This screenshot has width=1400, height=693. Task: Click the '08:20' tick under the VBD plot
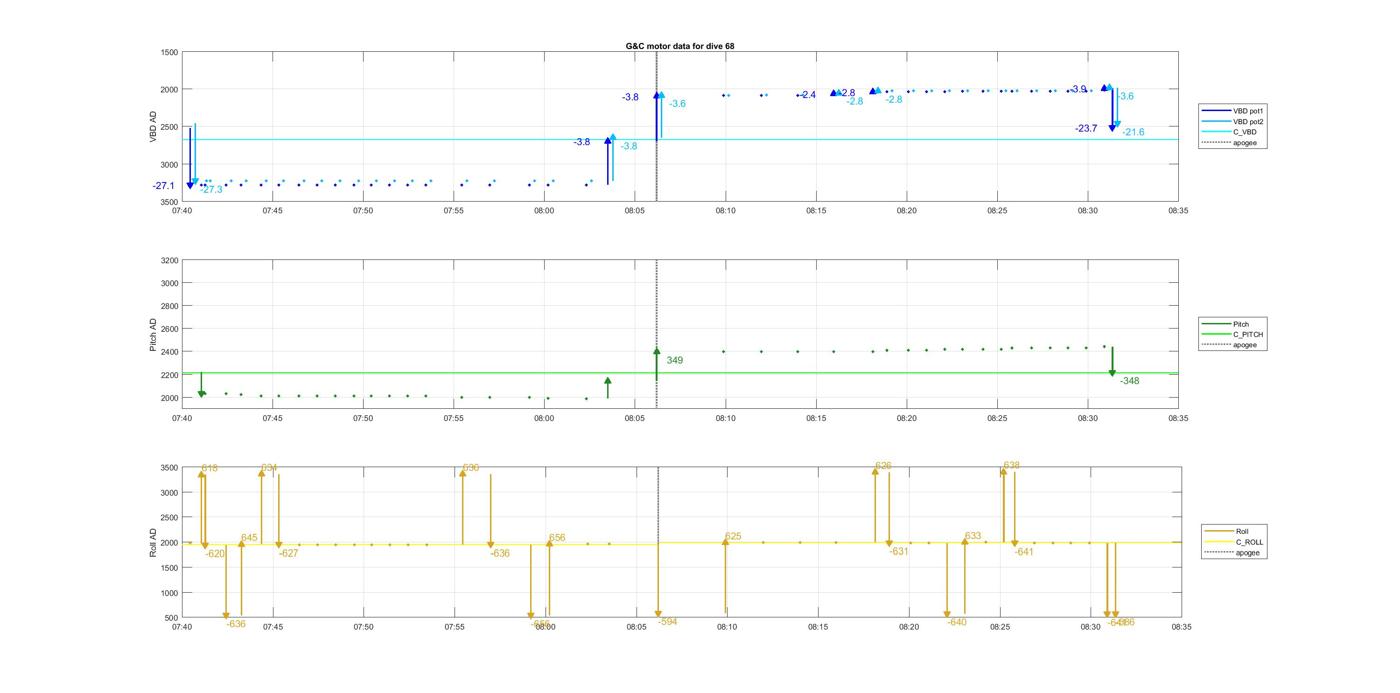point(906,211)
